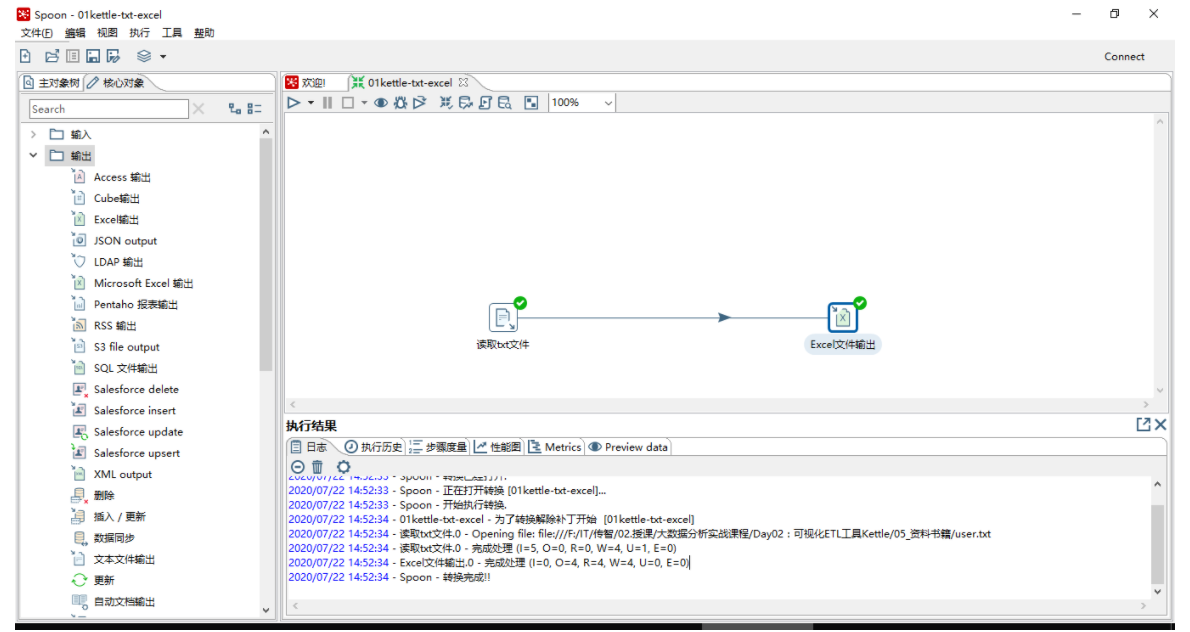
Task: Switch to the 欢迎! tab
Action: pos(306,83)
